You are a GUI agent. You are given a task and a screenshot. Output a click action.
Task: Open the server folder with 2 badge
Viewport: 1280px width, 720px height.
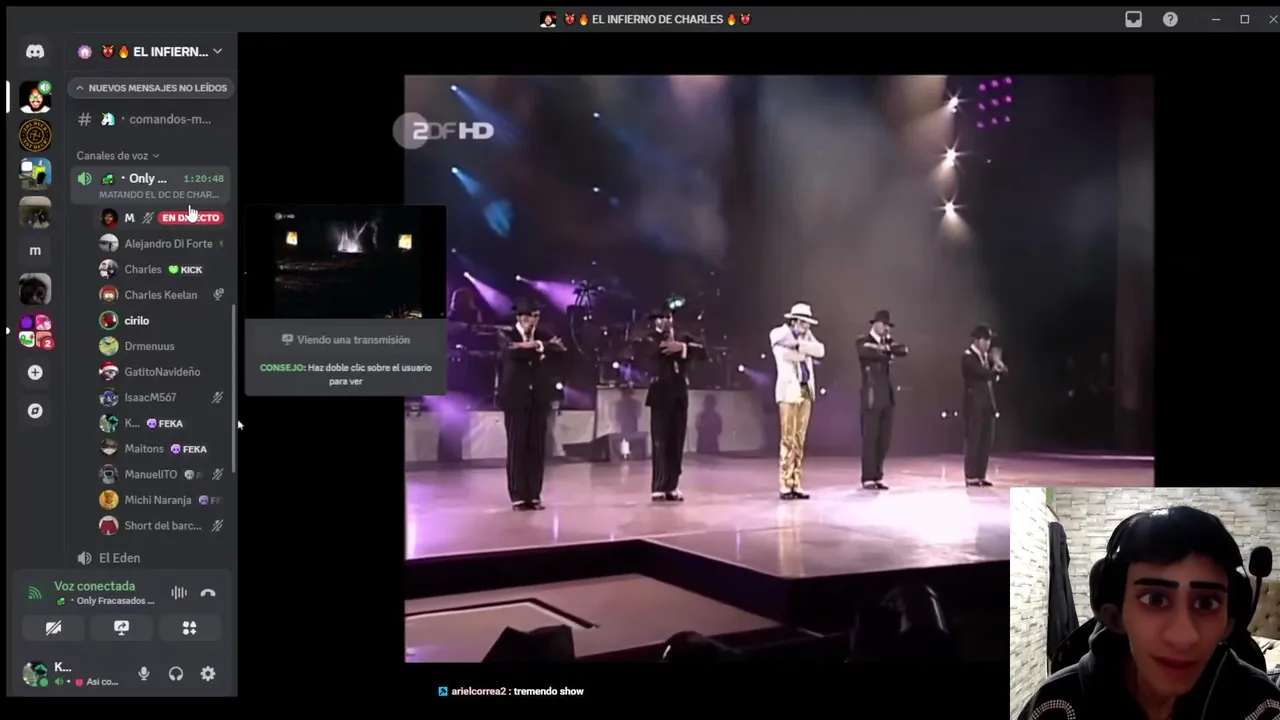click(35, 331)
